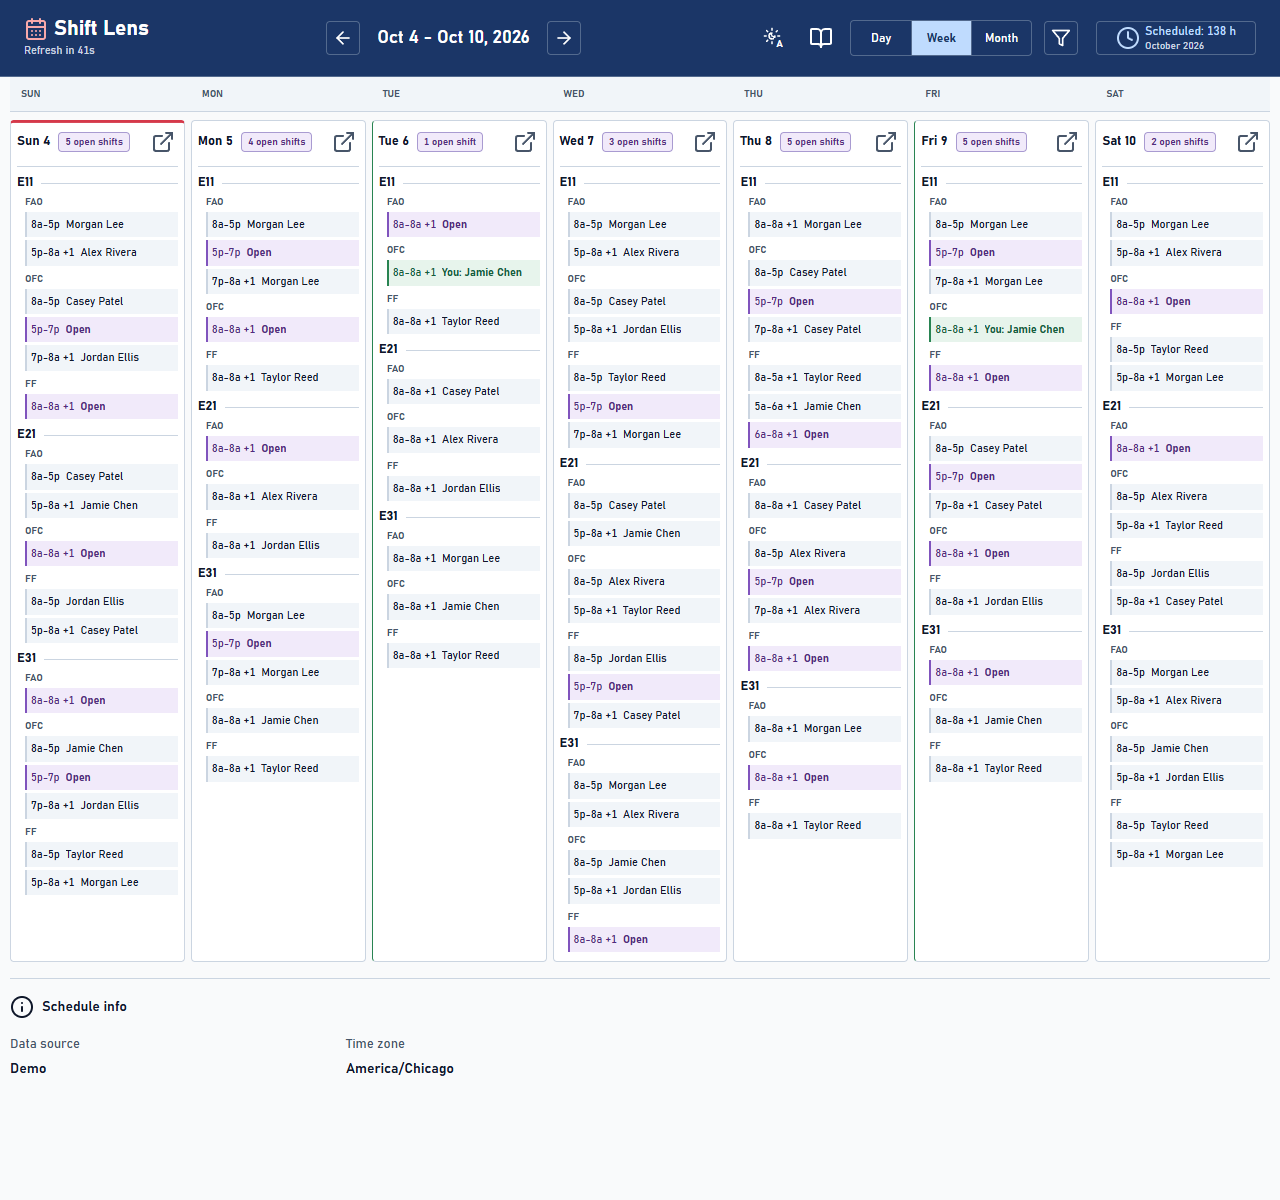Image resolution: width=1280 pixels, height=1200 pixels.
Task: Select Tuesday E31 OFC Jamie Chen shift
Action: [x=463, y=607]
